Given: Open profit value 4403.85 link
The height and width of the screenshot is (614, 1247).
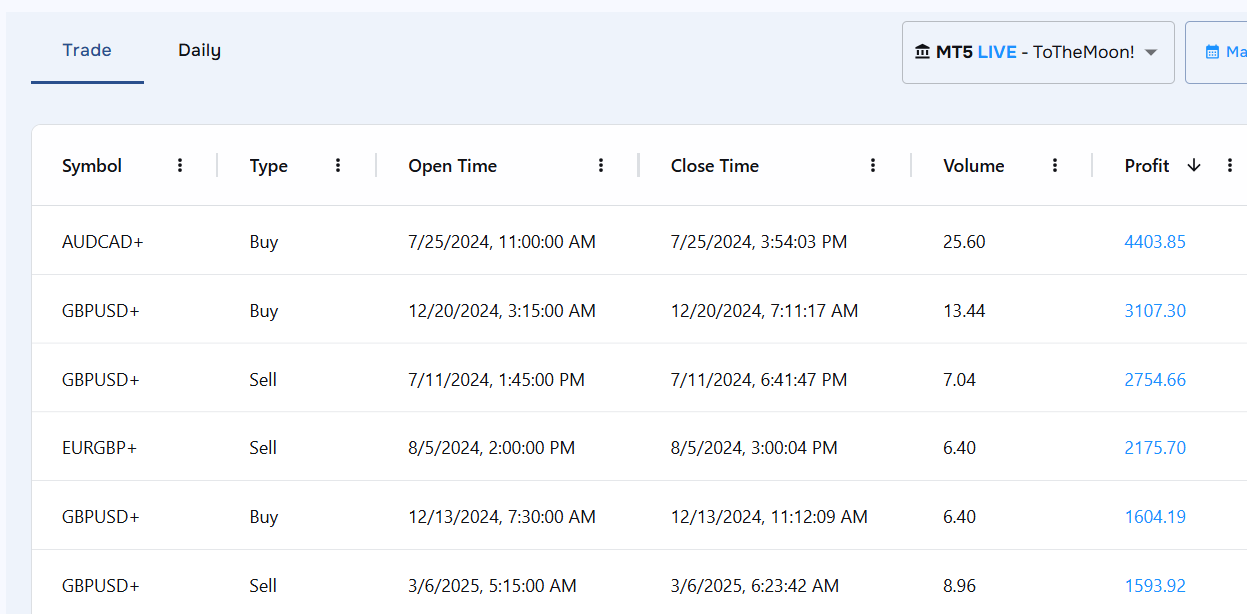Looking at the screenshot, I should point(1154,242).
